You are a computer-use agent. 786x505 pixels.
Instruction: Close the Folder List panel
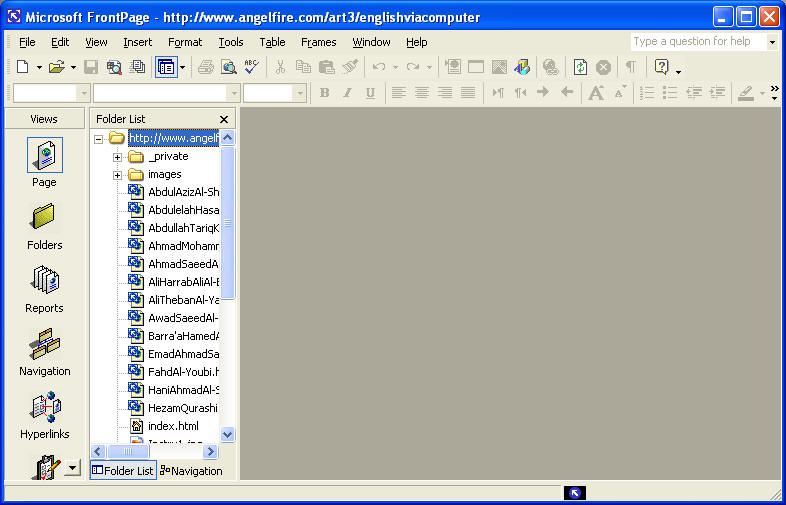coord(224,119)
